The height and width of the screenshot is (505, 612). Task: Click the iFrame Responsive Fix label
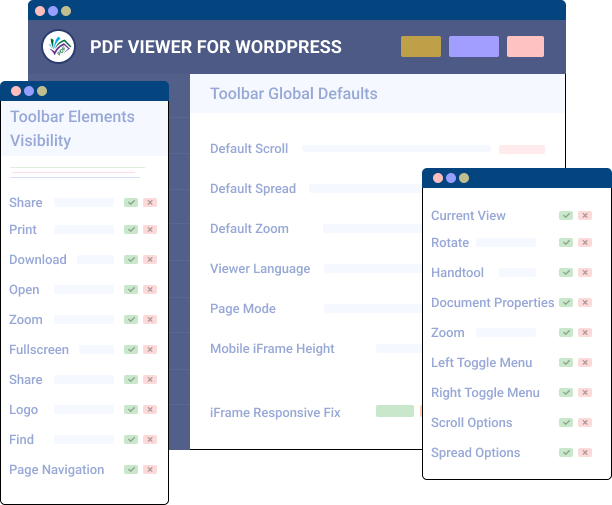point(275,413)
